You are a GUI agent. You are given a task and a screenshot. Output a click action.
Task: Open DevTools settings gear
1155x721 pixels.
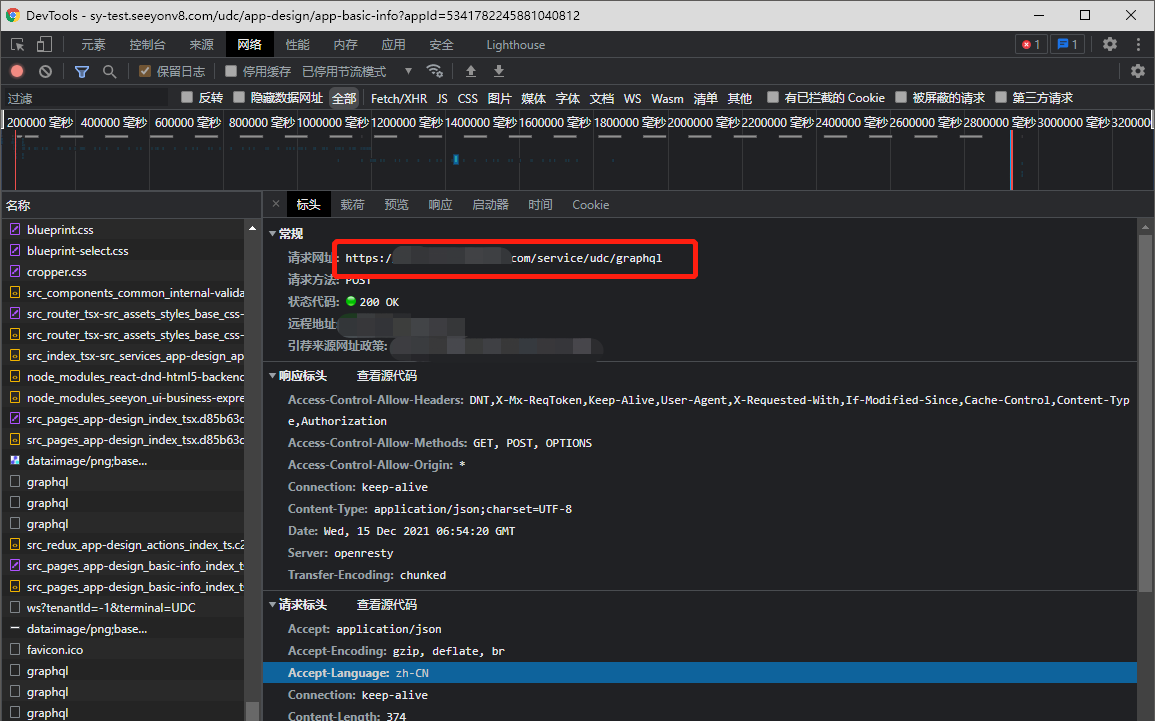(1109, 44)
